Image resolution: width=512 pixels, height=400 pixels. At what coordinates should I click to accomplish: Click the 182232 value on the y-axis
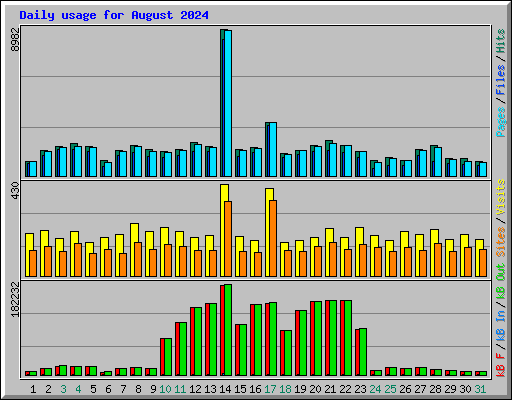[15, 299]
